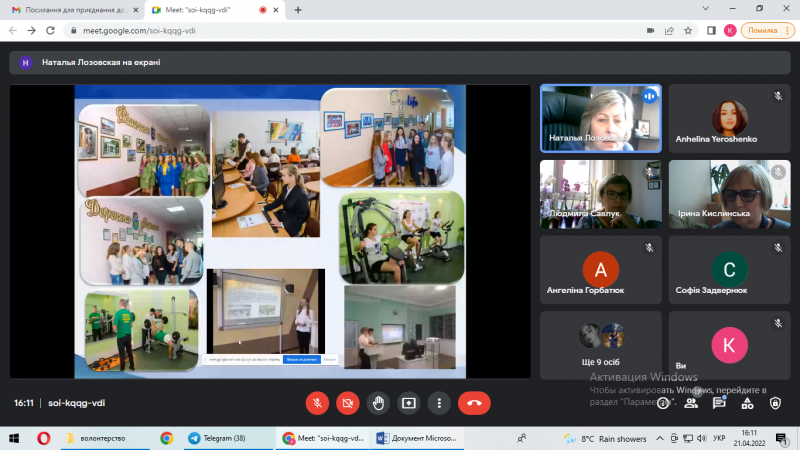This screenshot has width=800, height=450.
Task: Open the Host controls shield icon
Action: [775, 404]
